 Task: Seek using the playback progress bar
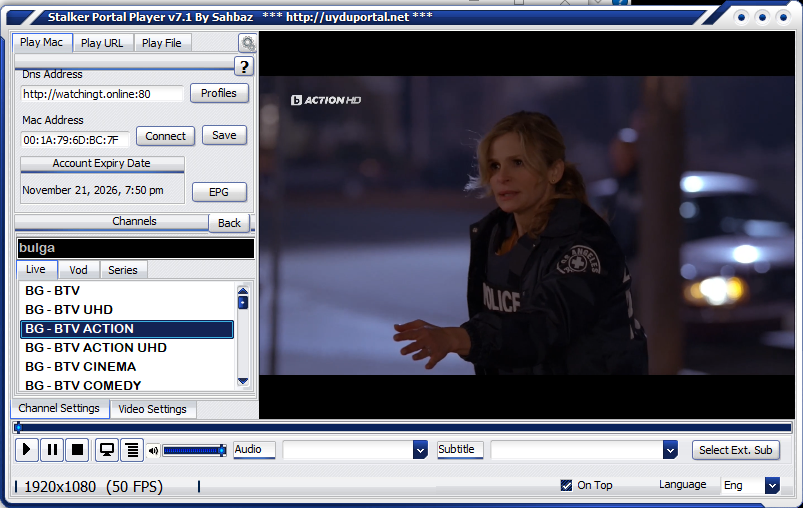403,427
